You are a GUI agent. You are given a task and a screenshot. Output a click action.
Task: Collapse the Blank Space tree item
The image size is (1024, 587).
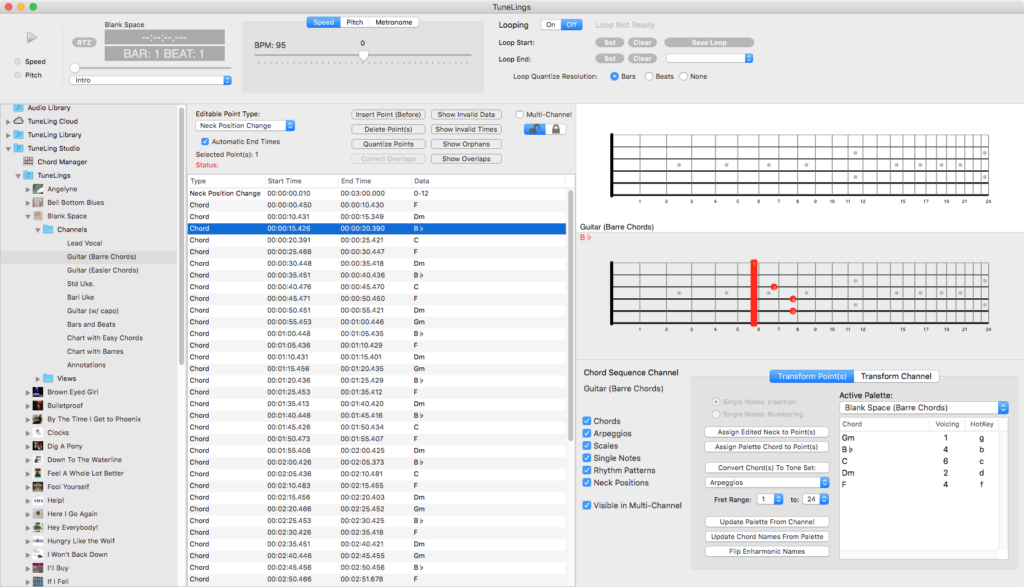click(28, 216)
